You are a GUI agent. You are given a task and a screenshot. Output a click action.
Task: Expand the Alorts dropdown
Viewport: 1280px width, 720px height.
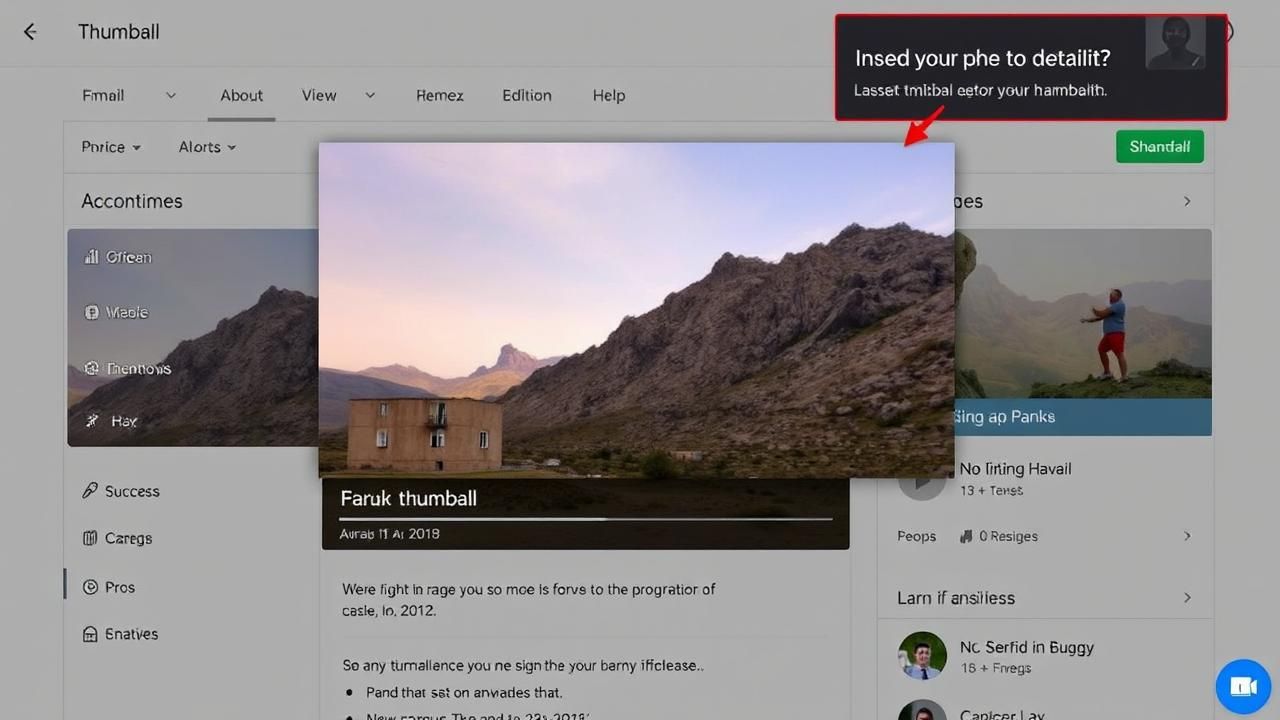coord(207,147)
